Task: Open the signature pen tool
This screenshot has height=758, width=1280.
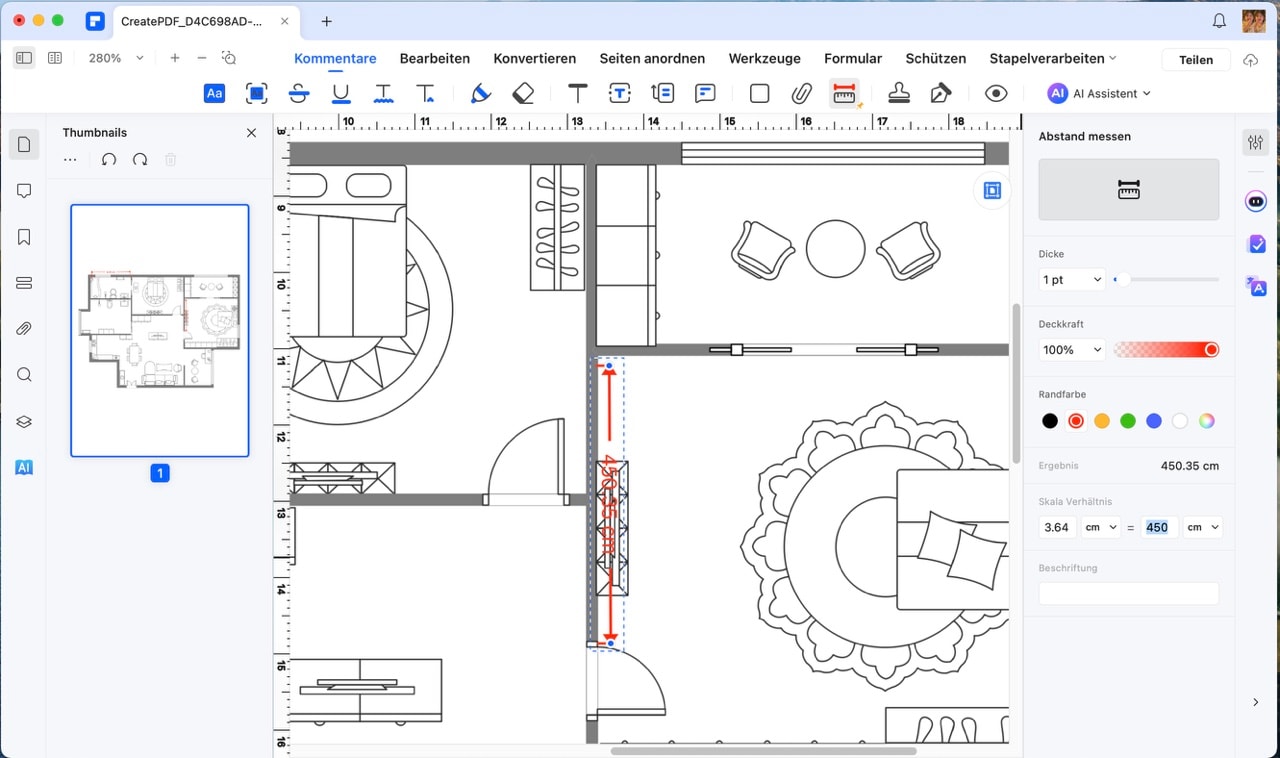Action: click(x=940, y=93)
